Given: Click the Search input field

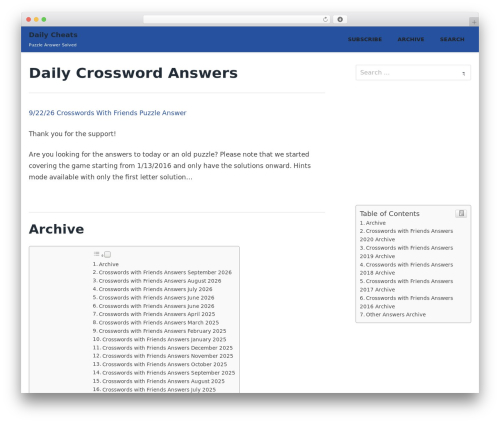Looking at the screenshot, I should click(x=413, y=73).
